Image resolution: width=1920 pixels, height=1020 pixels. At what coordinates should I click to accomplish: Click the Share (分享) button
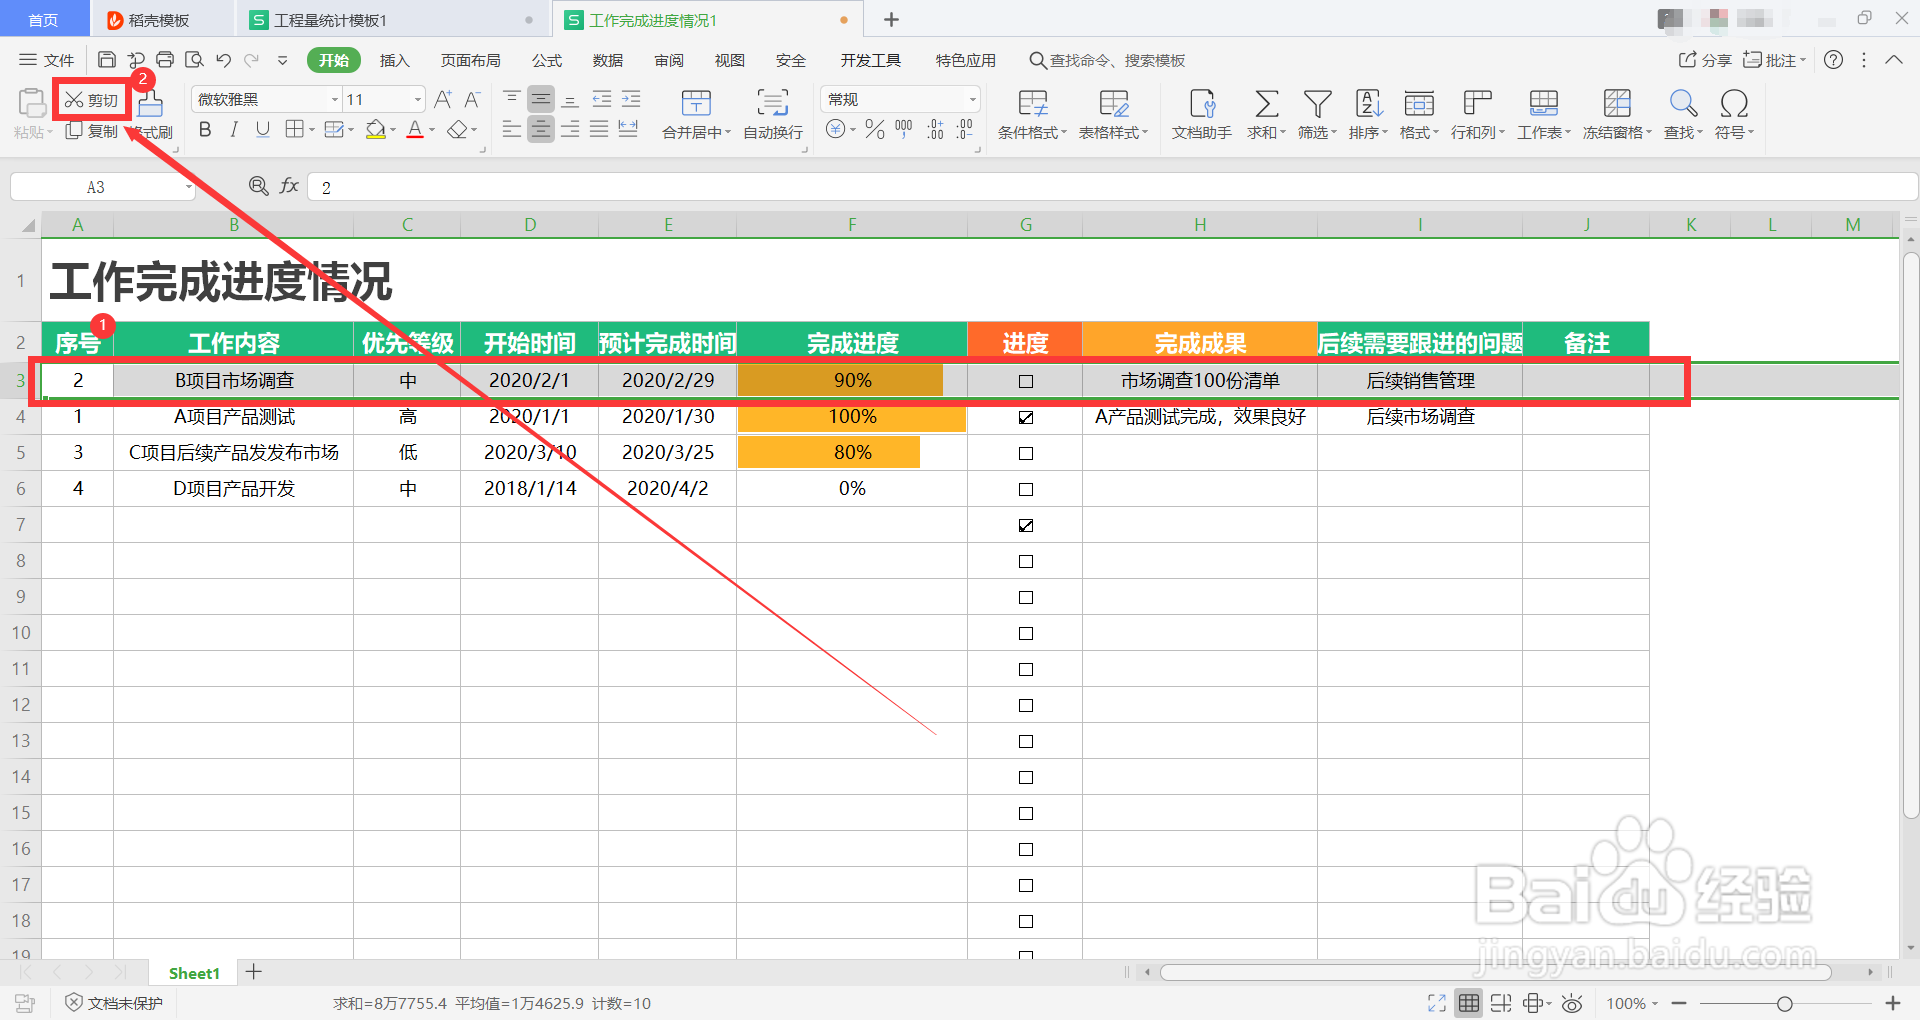1705,60
